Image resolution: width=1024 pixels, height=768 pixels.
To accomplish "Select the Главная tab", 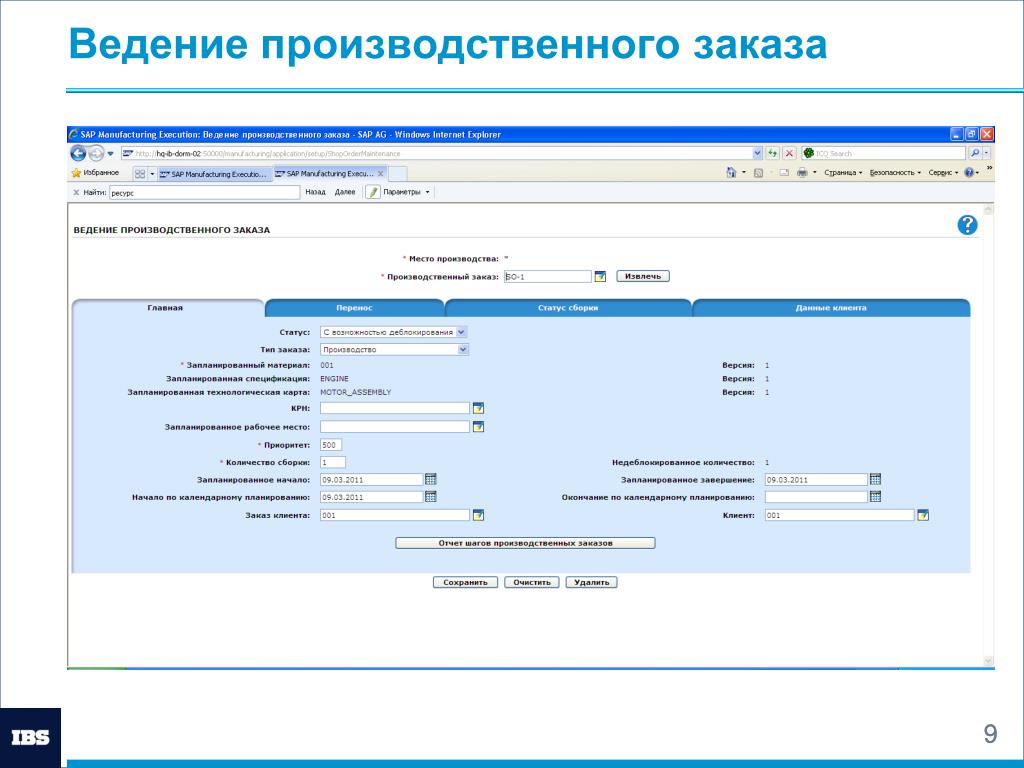I will [166, 308].
